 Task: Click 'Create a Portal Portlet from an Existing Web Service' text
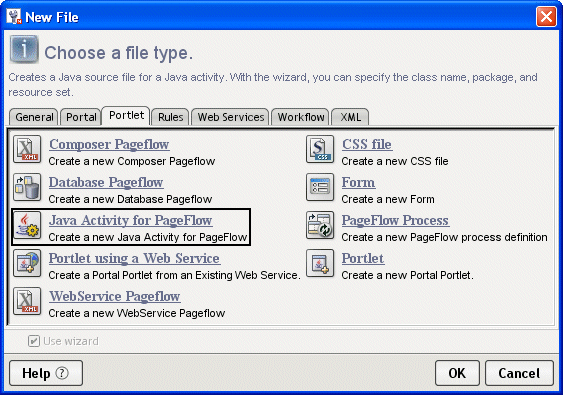point(174,275)
